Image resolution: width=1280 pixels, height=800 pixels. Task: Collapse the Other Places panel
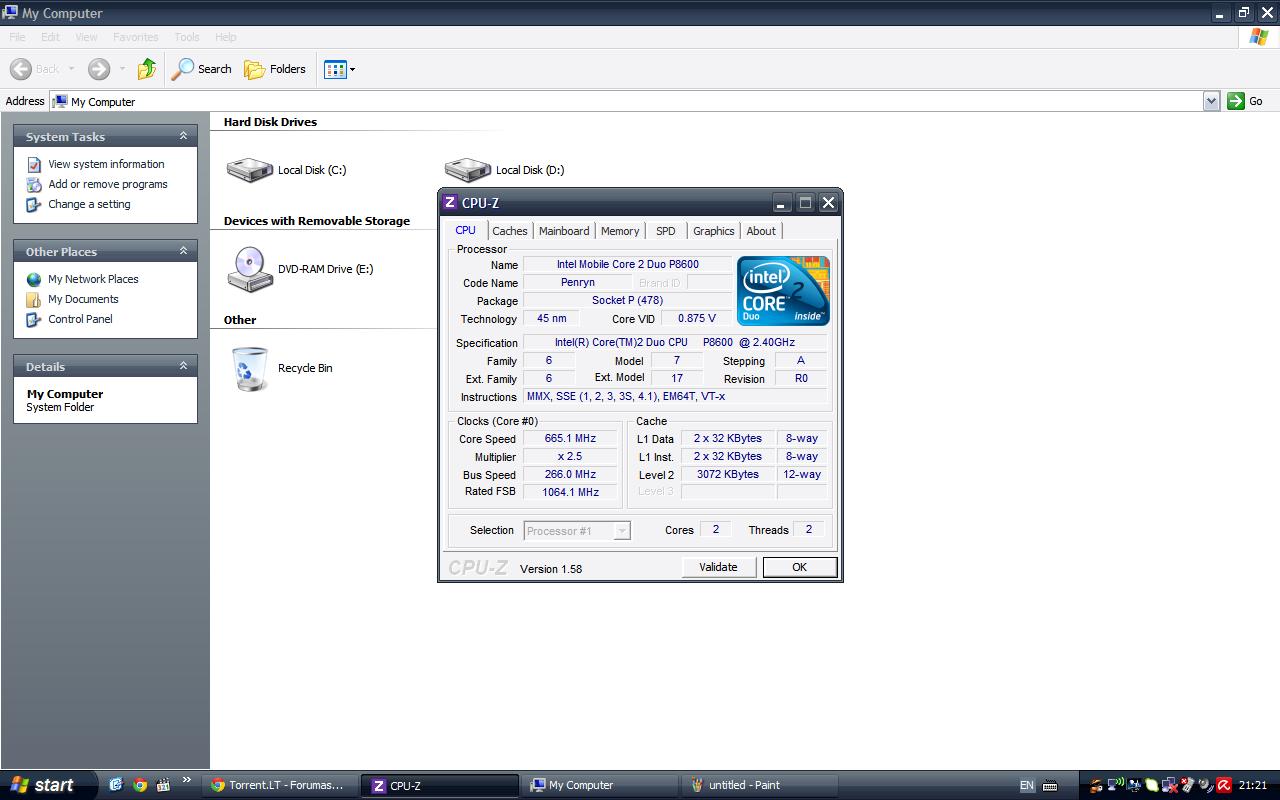183,251
